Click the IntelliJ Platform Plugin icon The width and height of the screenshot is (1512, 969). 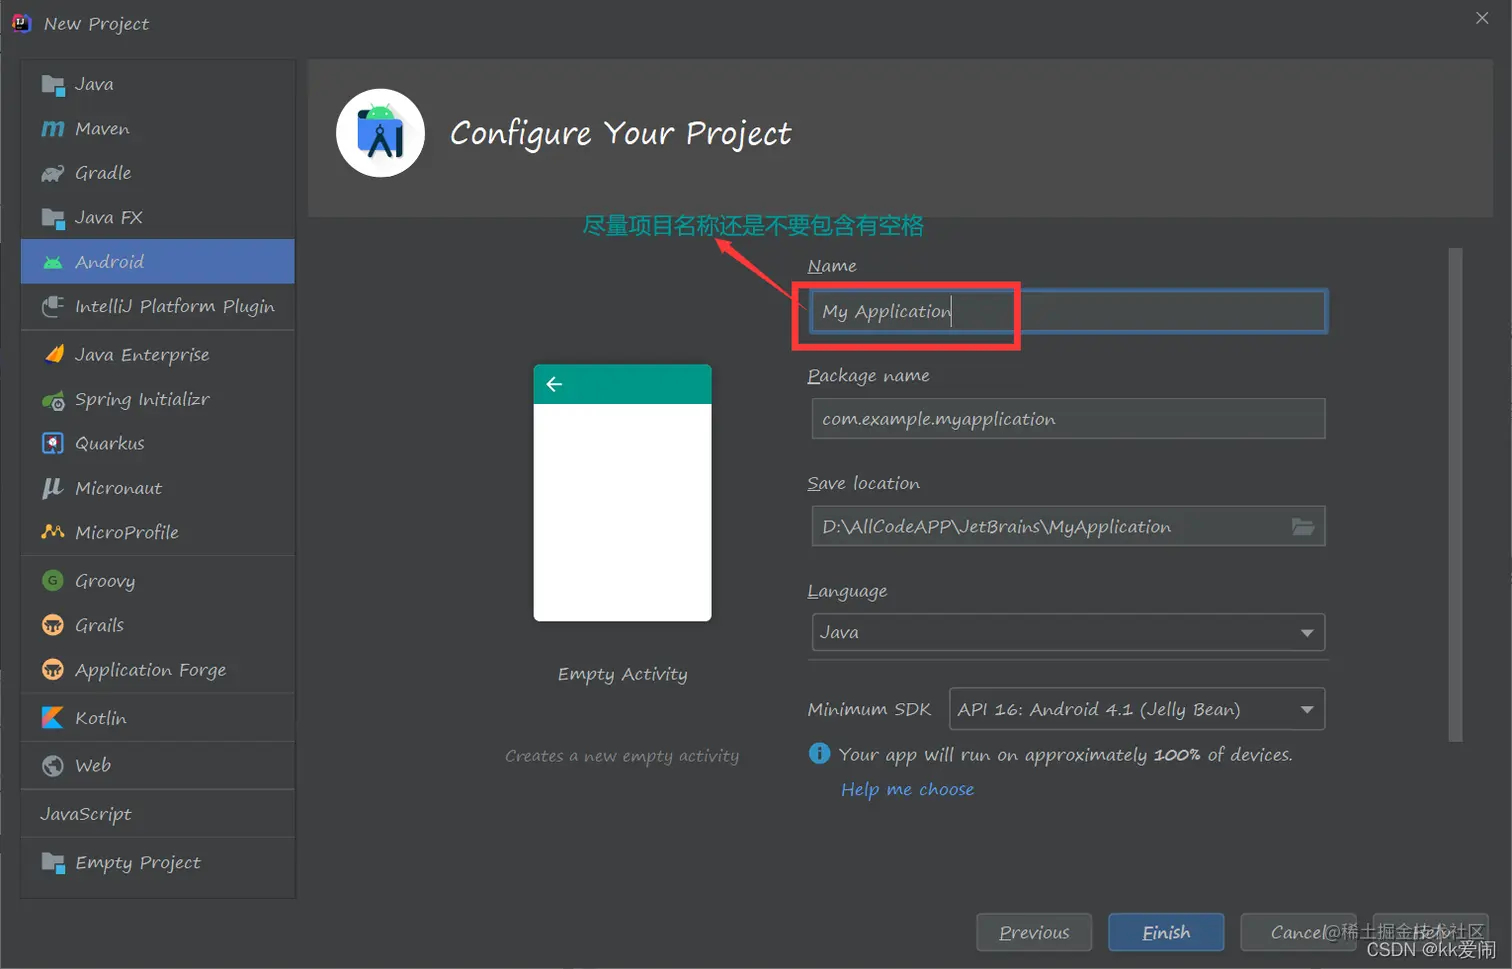tap(53, 306)
